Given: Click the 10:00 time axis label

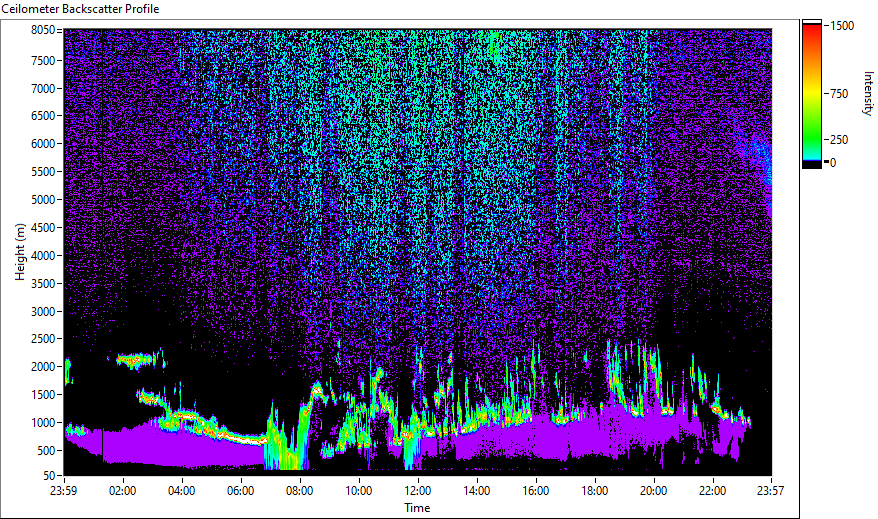Looking at the screenshot, I should click(x=358, y=491).
